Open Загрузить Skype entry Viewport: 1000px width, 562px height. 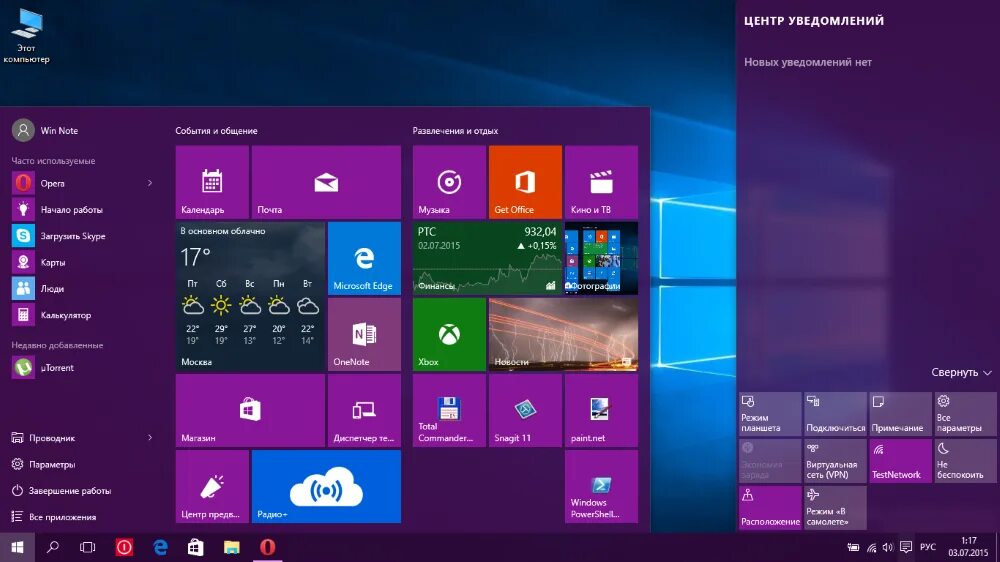pyautogui.click(x=83, y=236)
